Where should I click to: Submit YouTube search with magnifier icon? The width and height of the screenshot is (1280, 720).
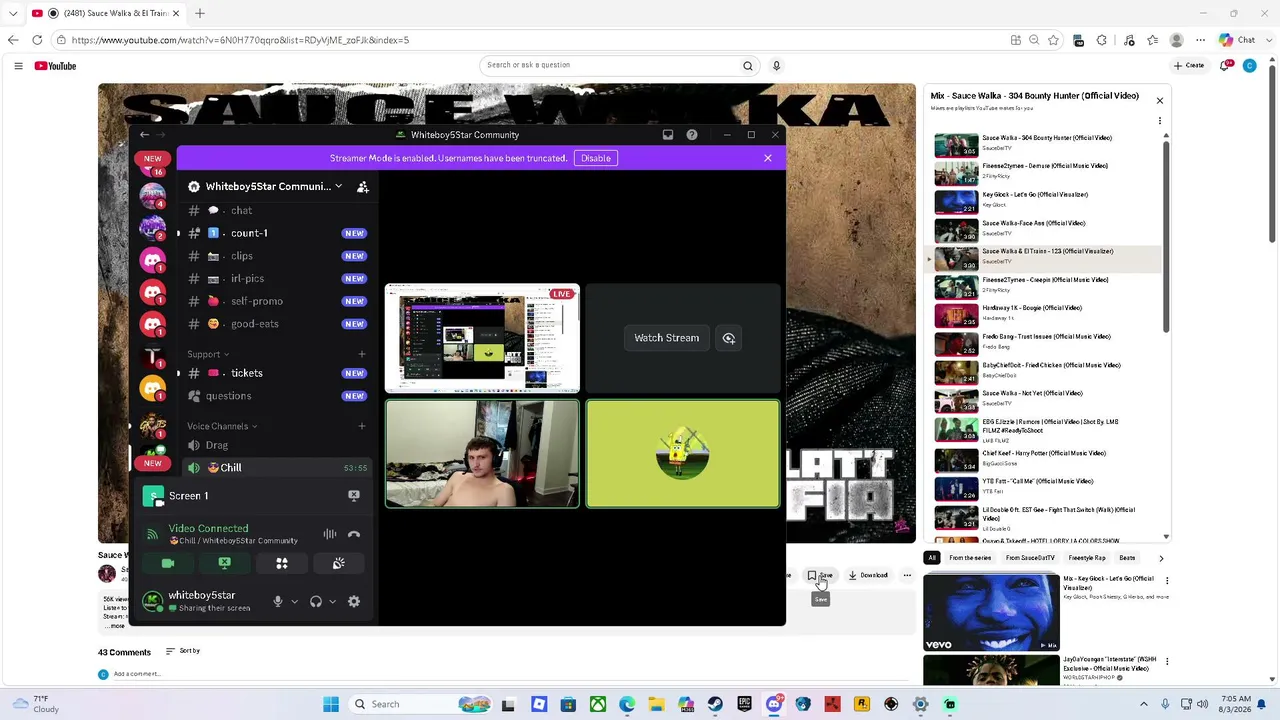[x=747, y=66]
